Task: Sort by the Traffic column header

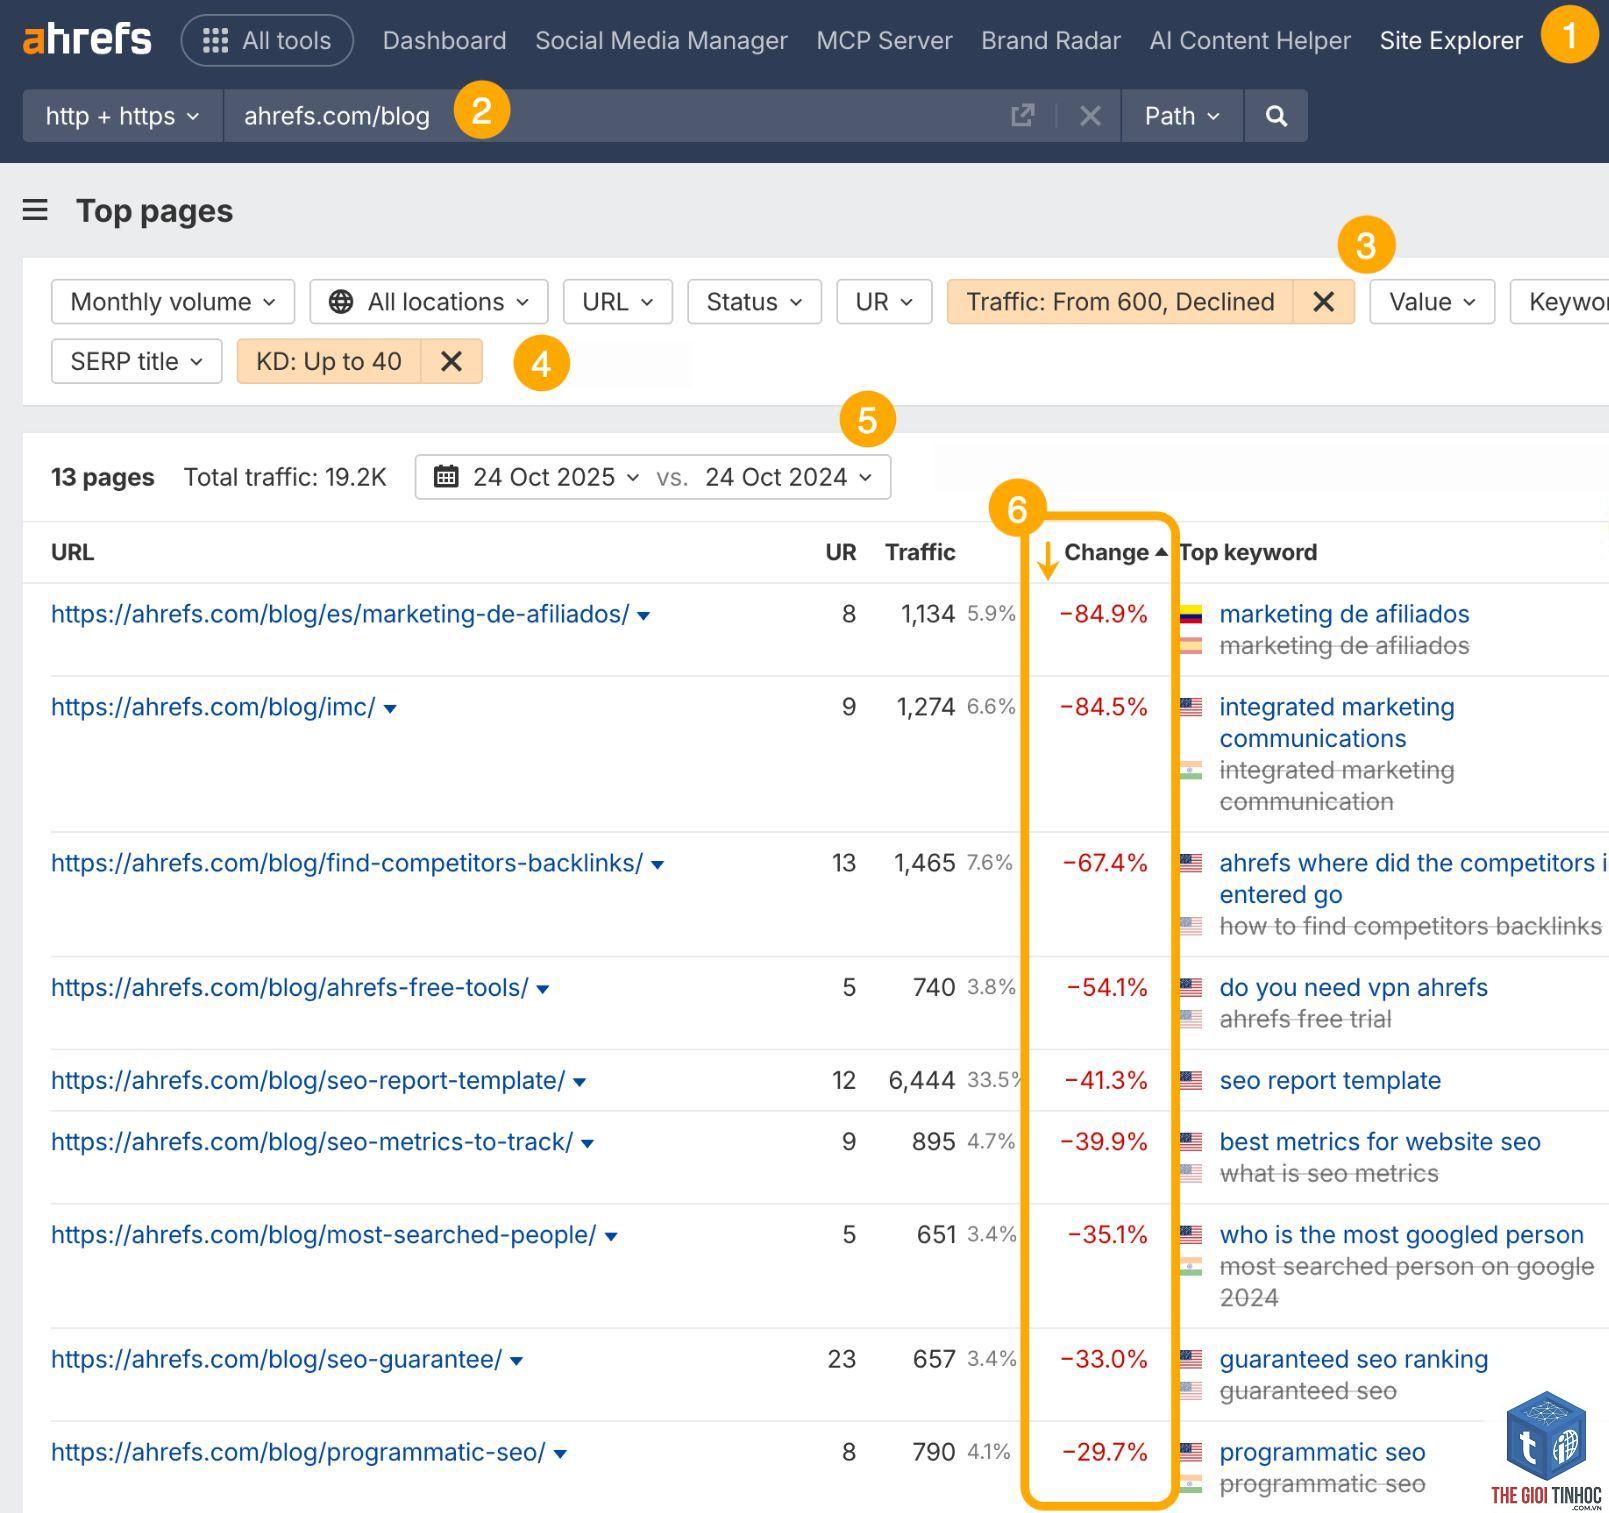Action: 920,552
